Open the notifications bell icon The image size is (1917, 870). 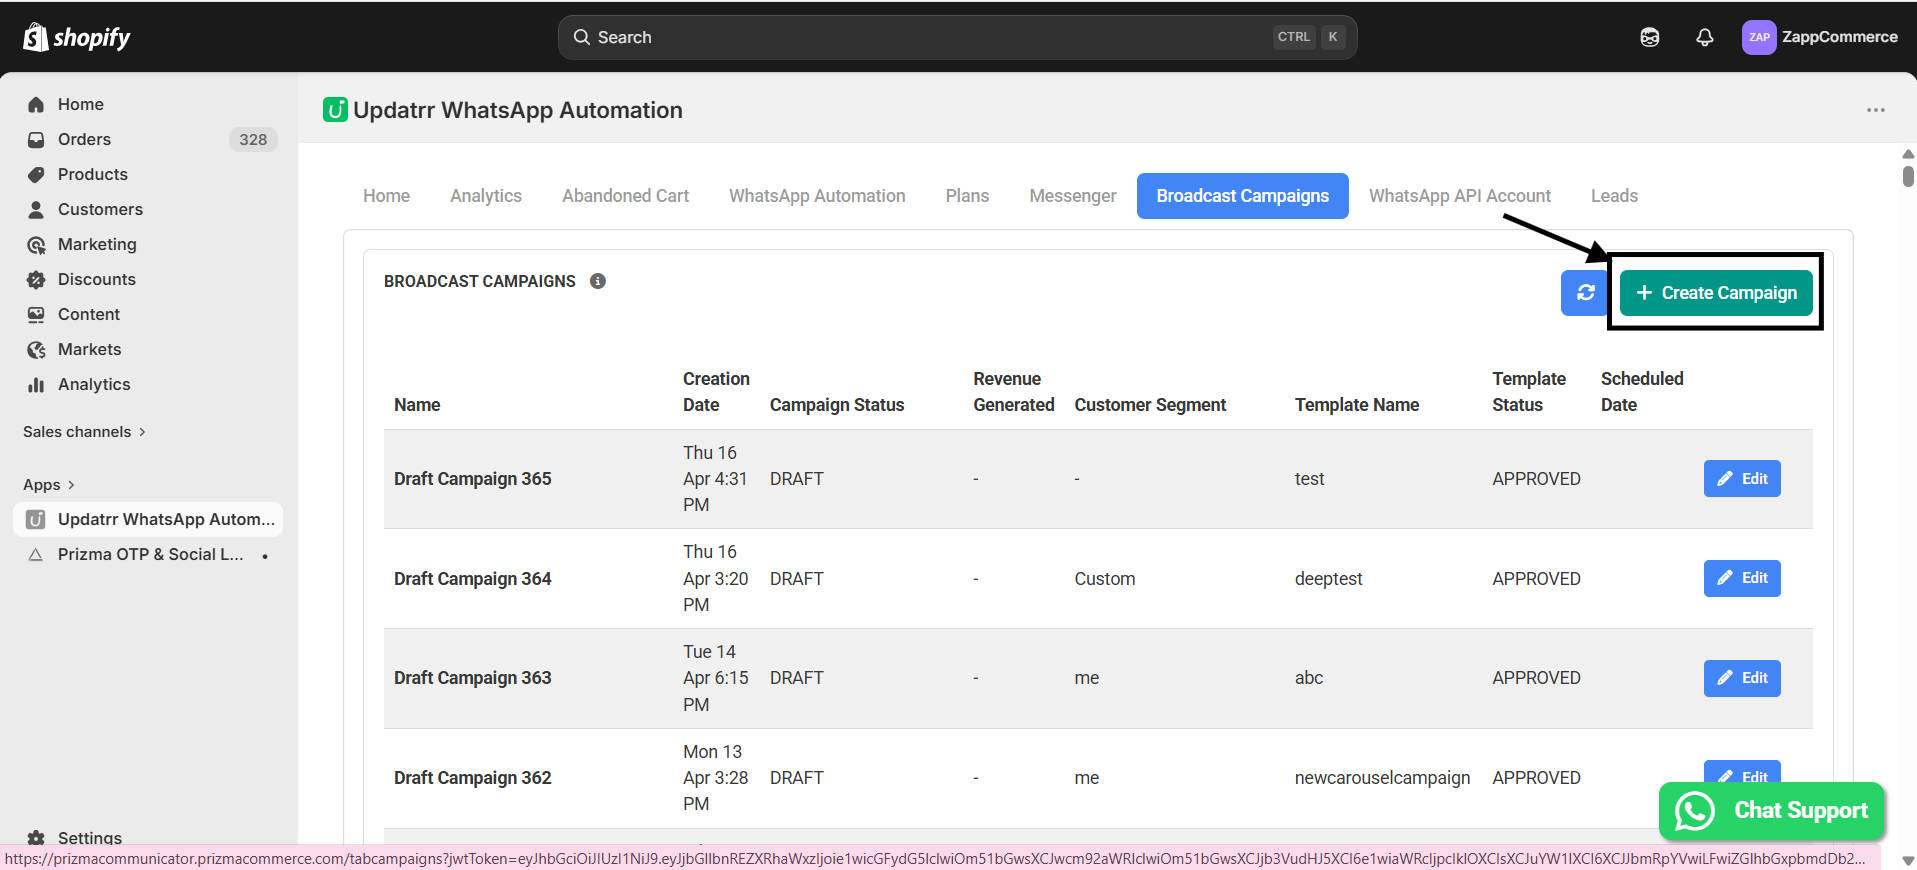(x=1704, y=37)
